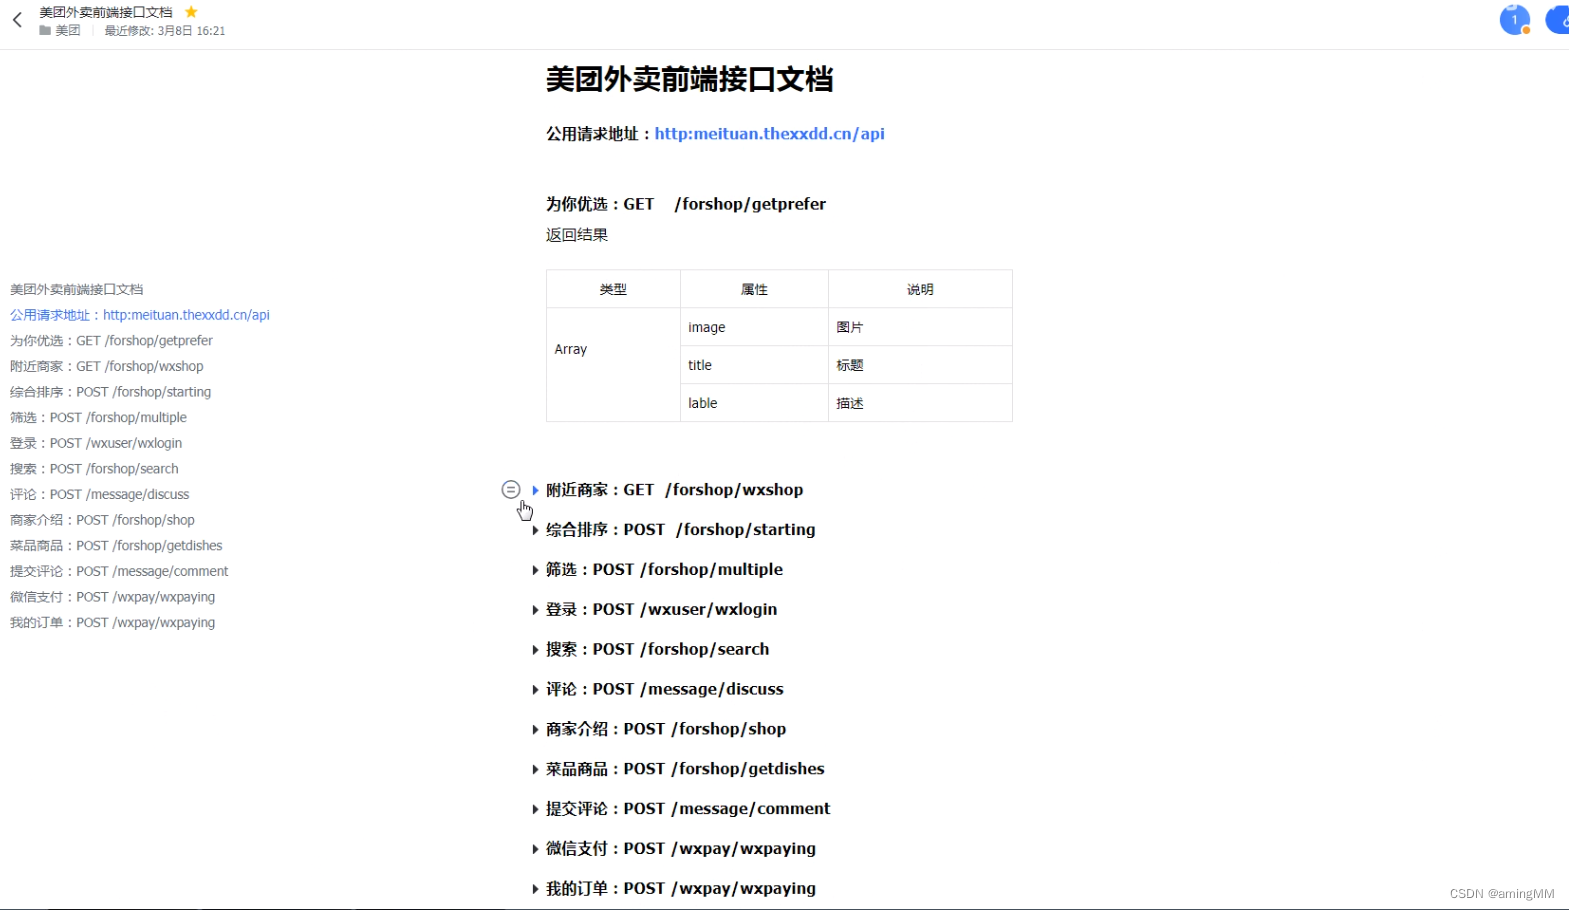The width and height of the screenshot is (1569, 910).
Task: Jump to 评论 POST /message/discuss in outline
Action: pyautogui.click(x=100, y=494)
